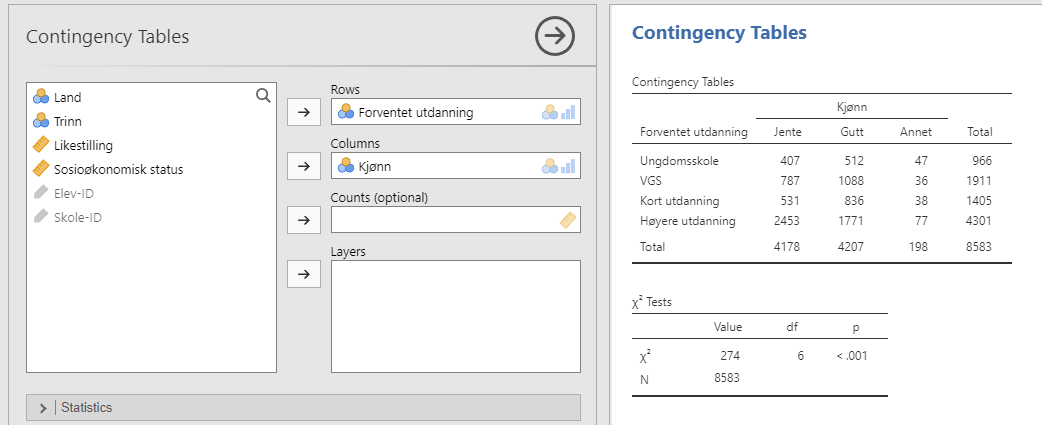Screen dimensions: 1042x425
Task: Click the search magnifier in variable list
Action: tap(263, 96)
